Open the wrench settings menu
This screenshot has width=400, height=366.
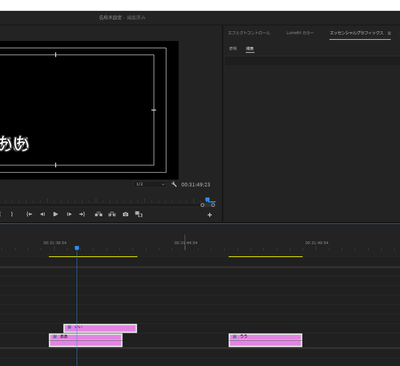pos(174,184)
